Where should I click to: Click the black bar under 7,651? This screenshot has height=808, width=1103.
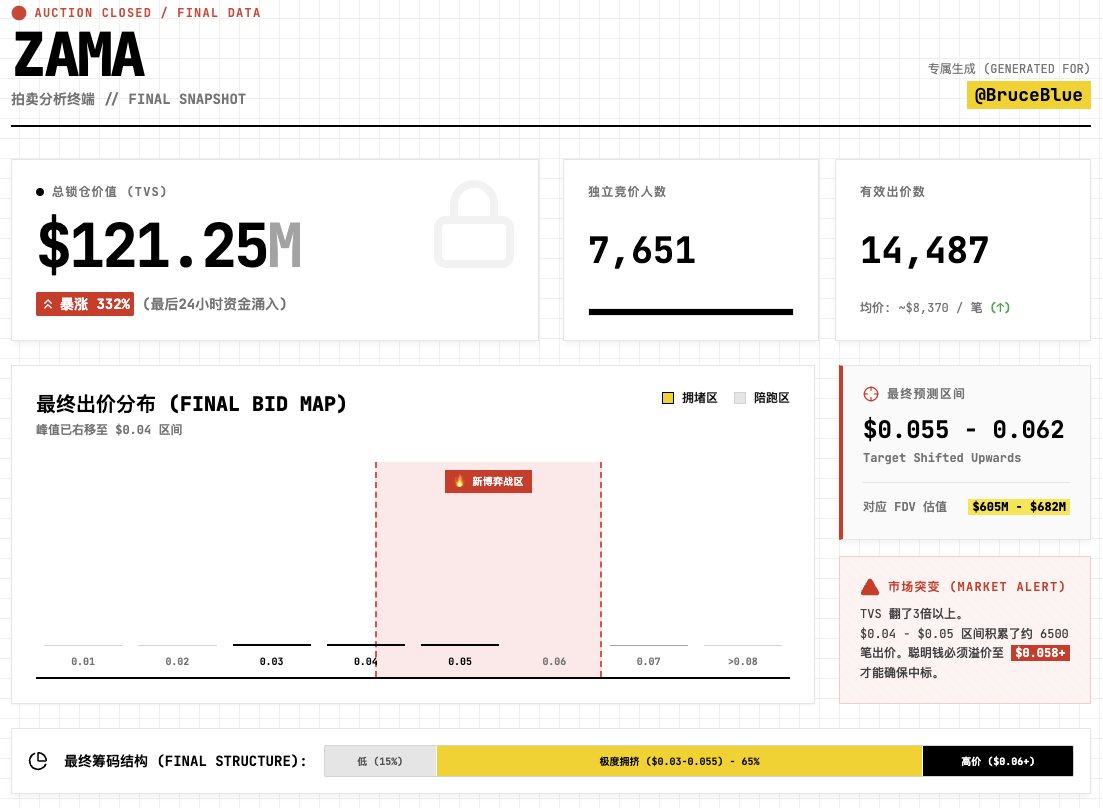pyautogui.click(x=691, y=312)
